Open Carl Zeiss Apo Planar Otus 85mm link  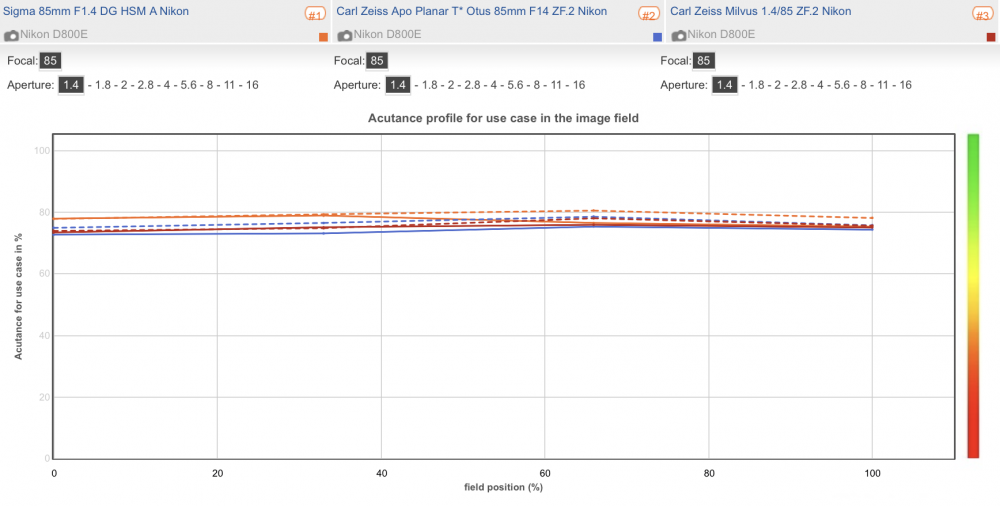[471, 11]
